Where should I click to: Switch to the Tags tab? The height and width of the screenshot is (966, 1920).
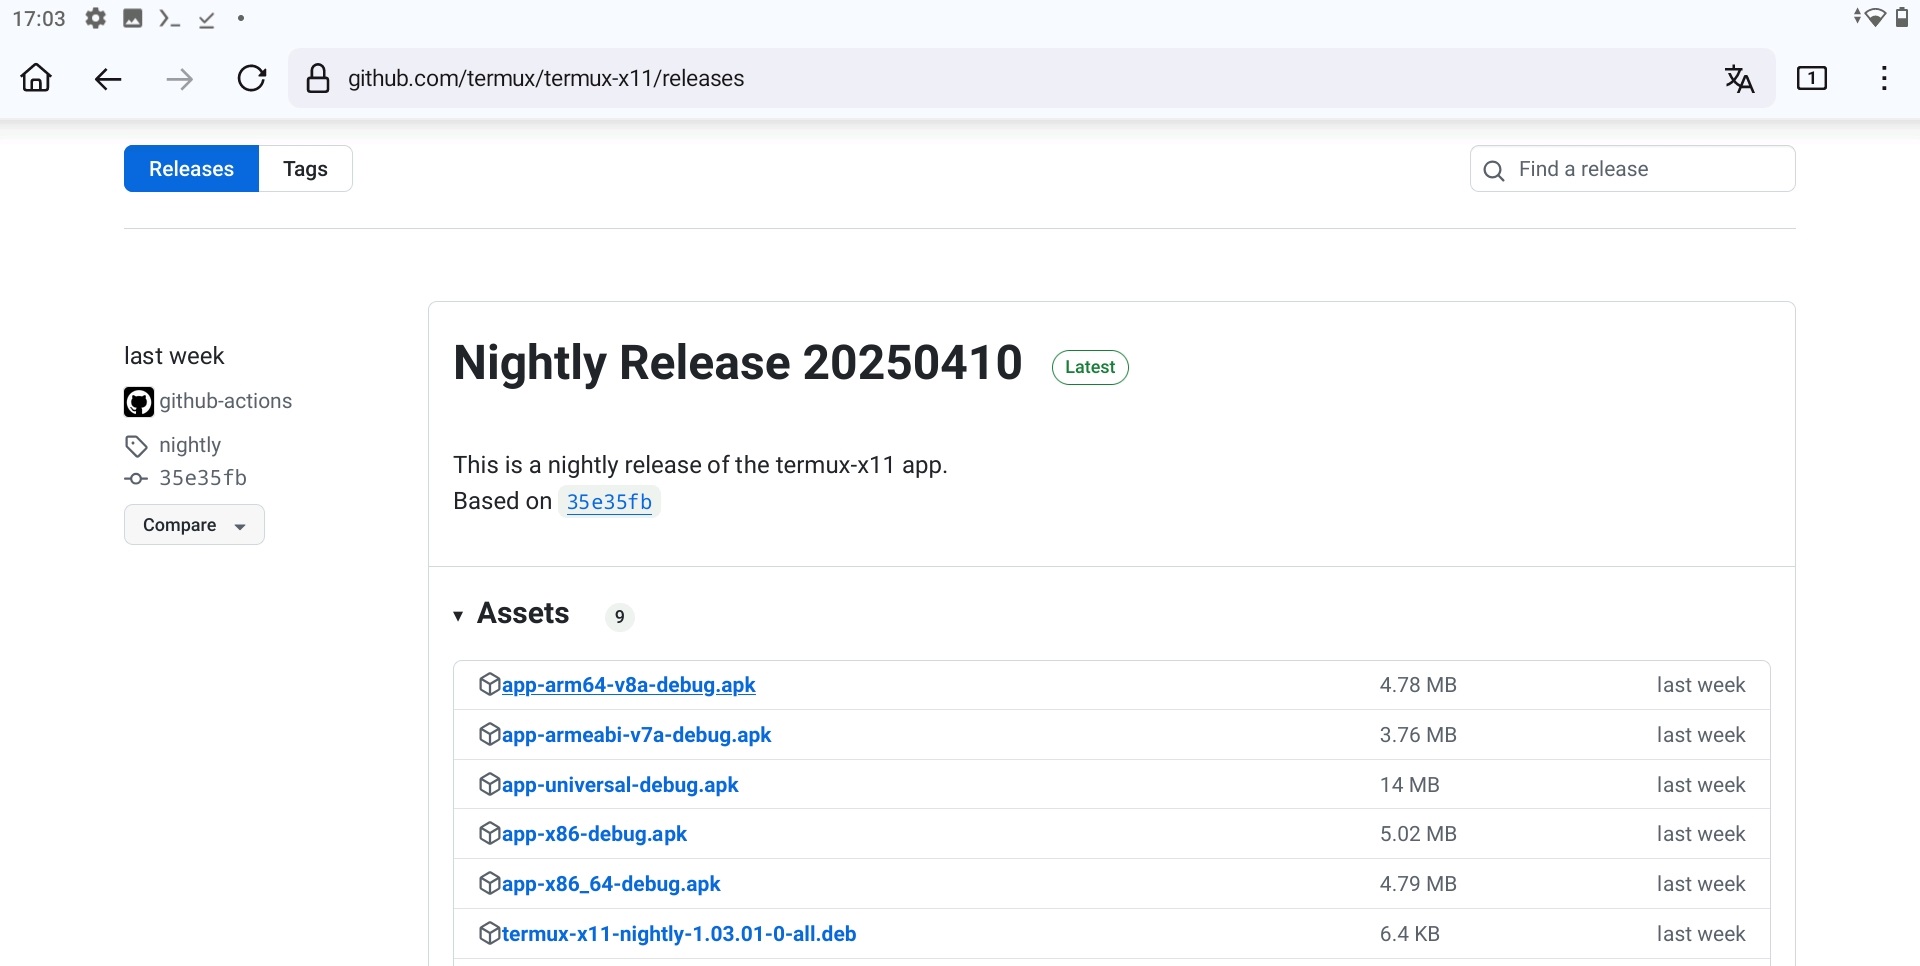coord(305,168)
